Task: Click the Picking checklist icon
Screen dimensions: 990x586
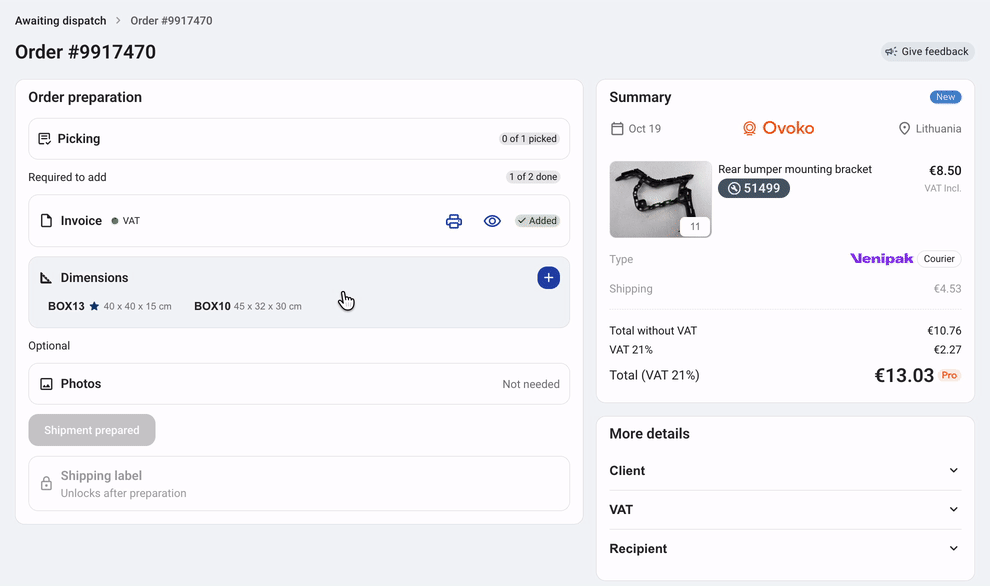Action: pyautogui.click(x=44, y=139)
